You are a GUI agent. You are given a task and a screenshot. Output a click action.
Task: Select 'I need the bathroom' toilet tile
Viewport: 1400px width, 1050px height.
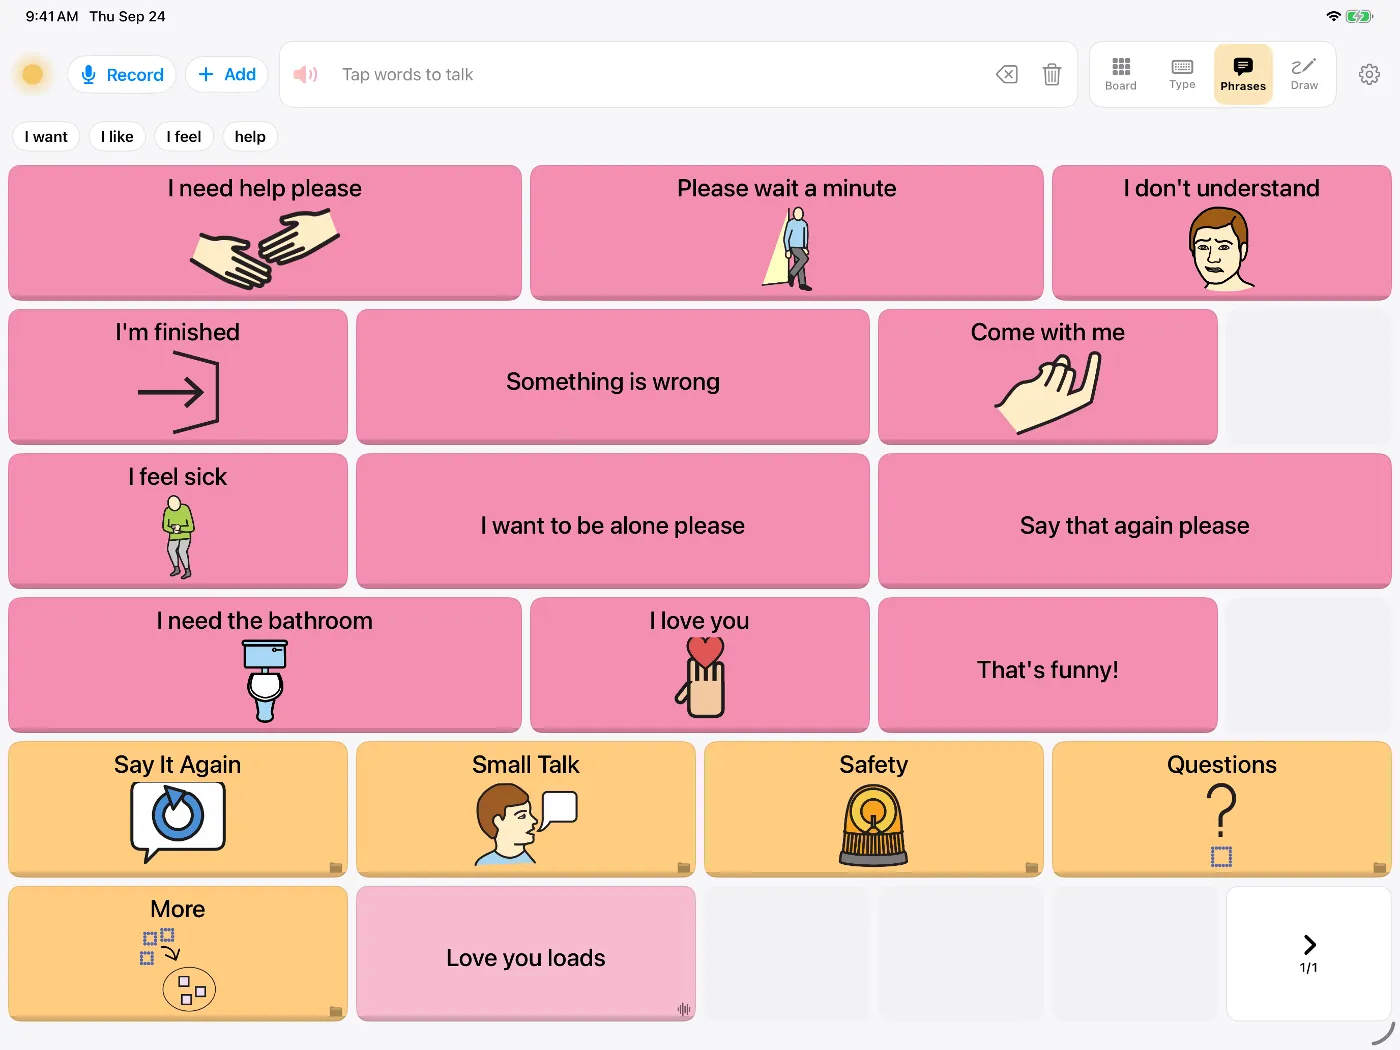[x=265, y=664]
